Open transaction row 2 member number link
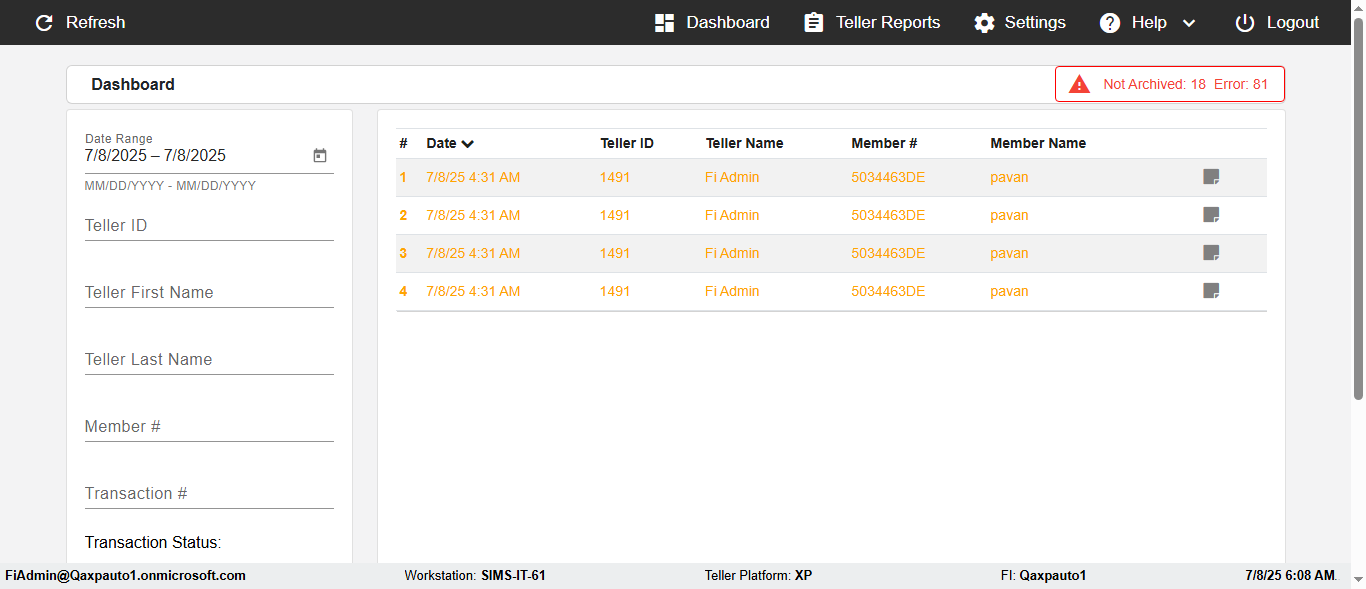The image size is (1366, 589). point(888,215)
